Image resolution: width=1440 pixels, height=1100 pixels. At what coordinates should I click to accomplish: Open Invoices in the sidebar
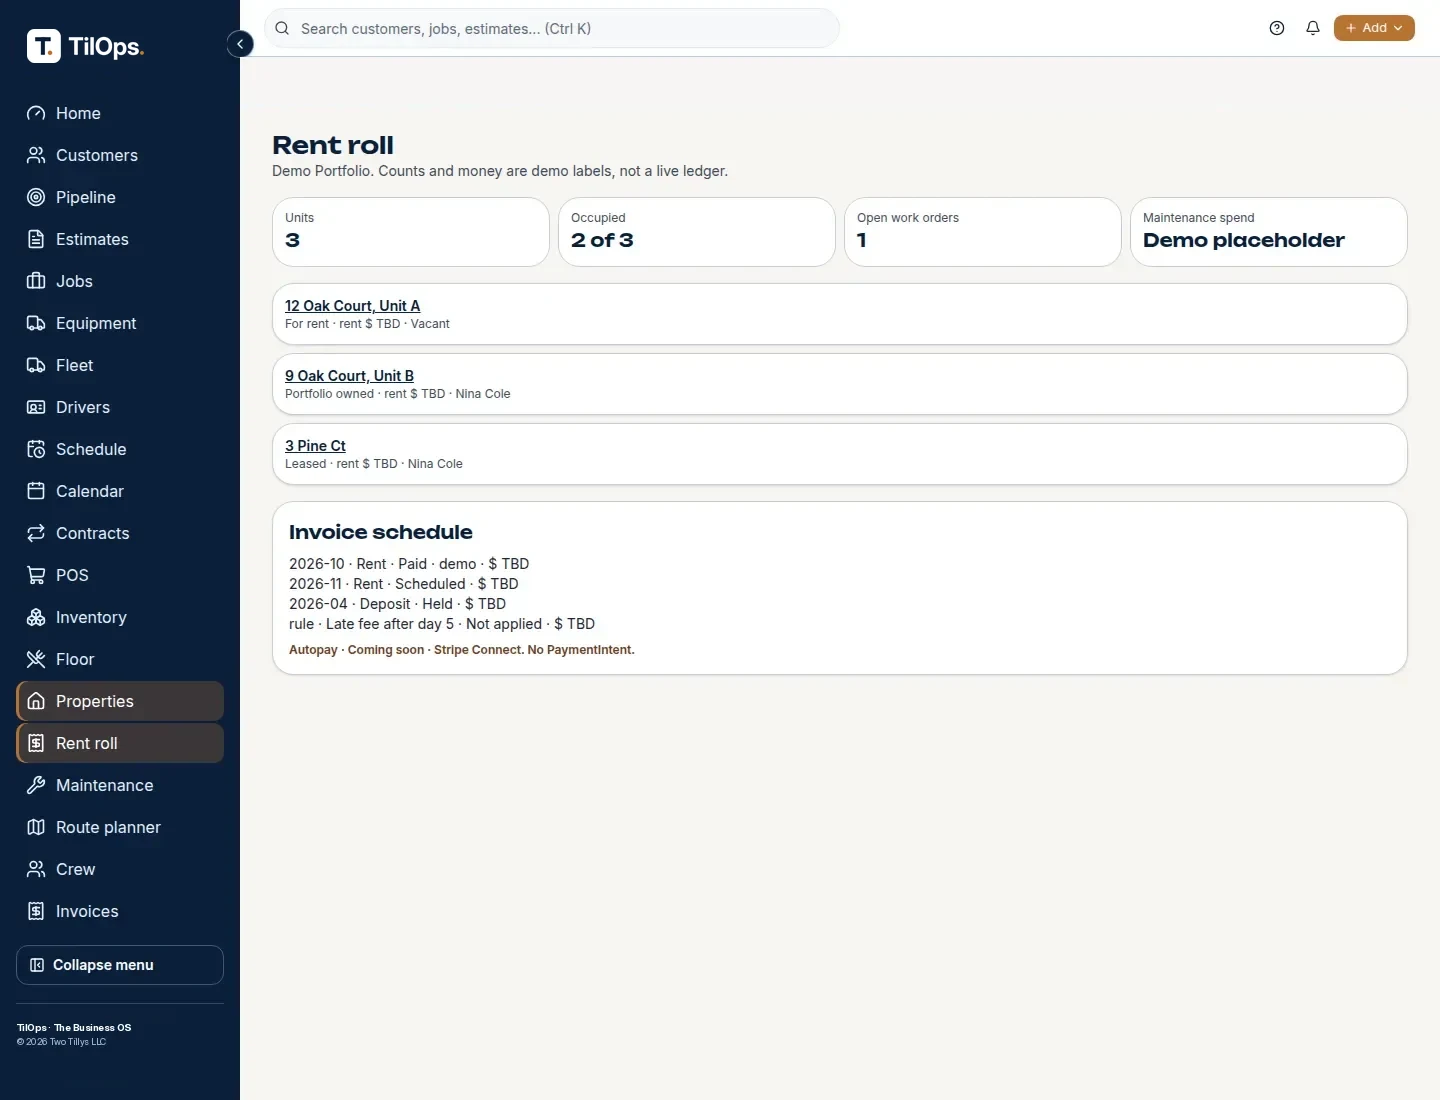120,911
